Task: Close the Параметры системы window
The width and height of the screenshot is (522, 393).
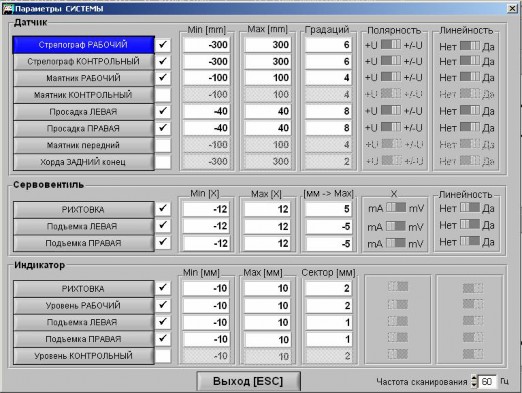Action: click(x=512, y=8)
